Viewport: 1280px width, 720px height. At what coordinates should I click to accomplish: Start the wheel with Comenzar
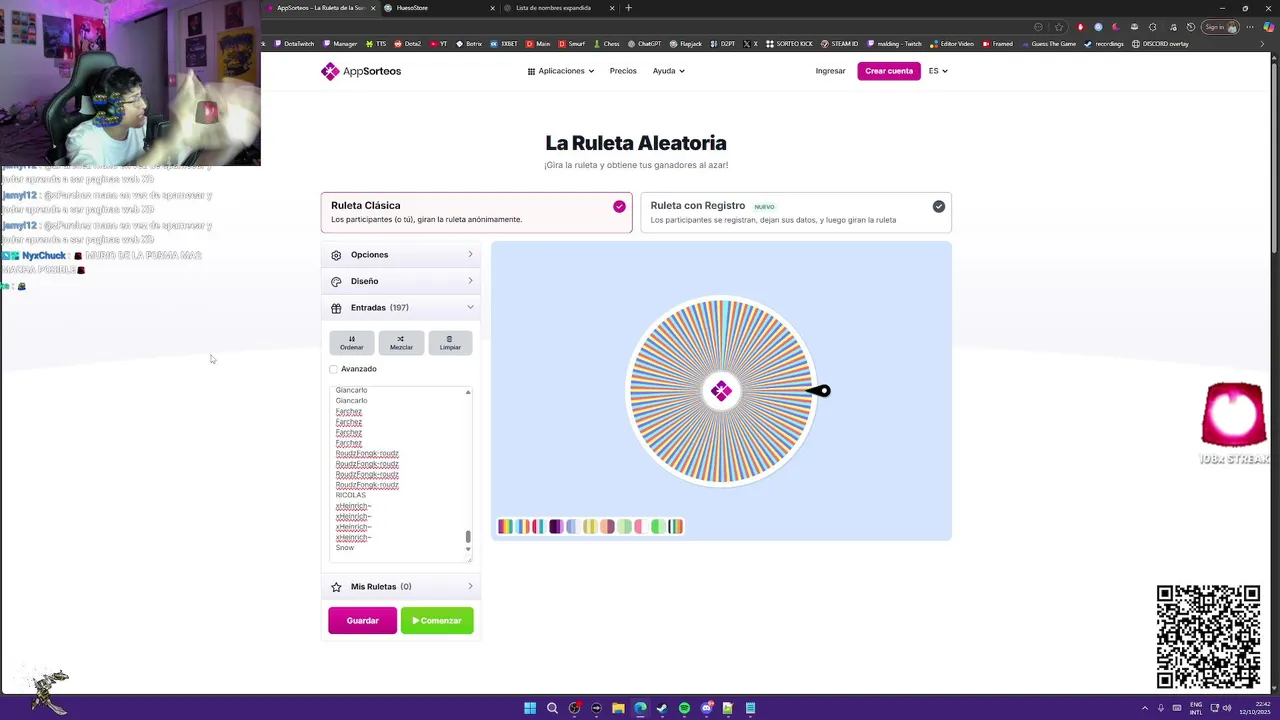coord(437,621)
